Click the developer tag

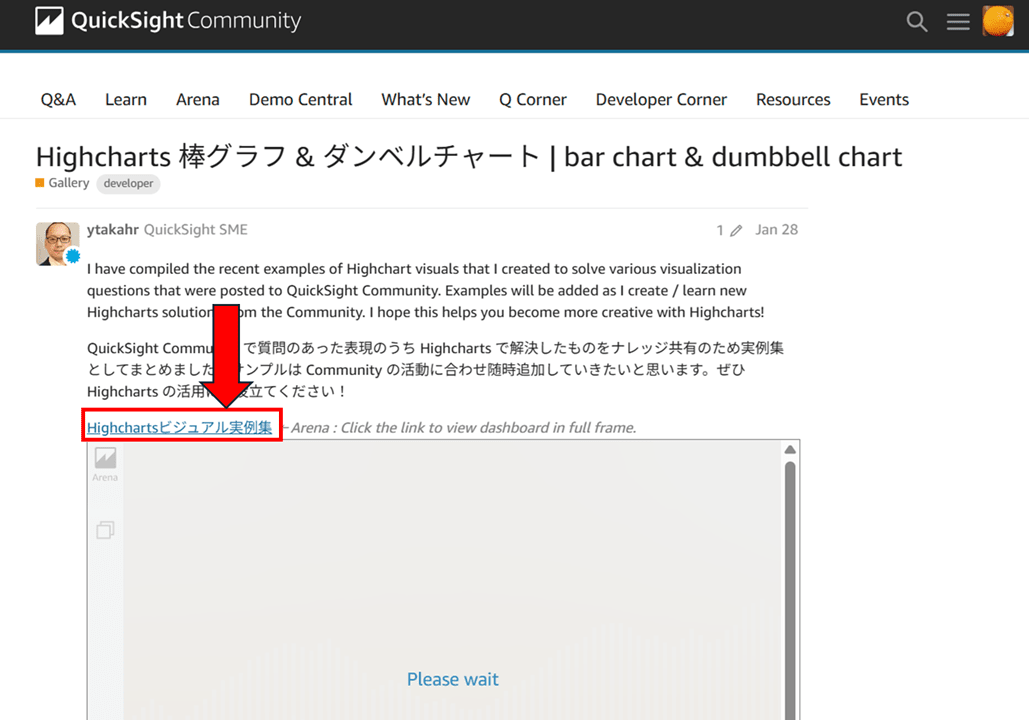click(129, 183)
